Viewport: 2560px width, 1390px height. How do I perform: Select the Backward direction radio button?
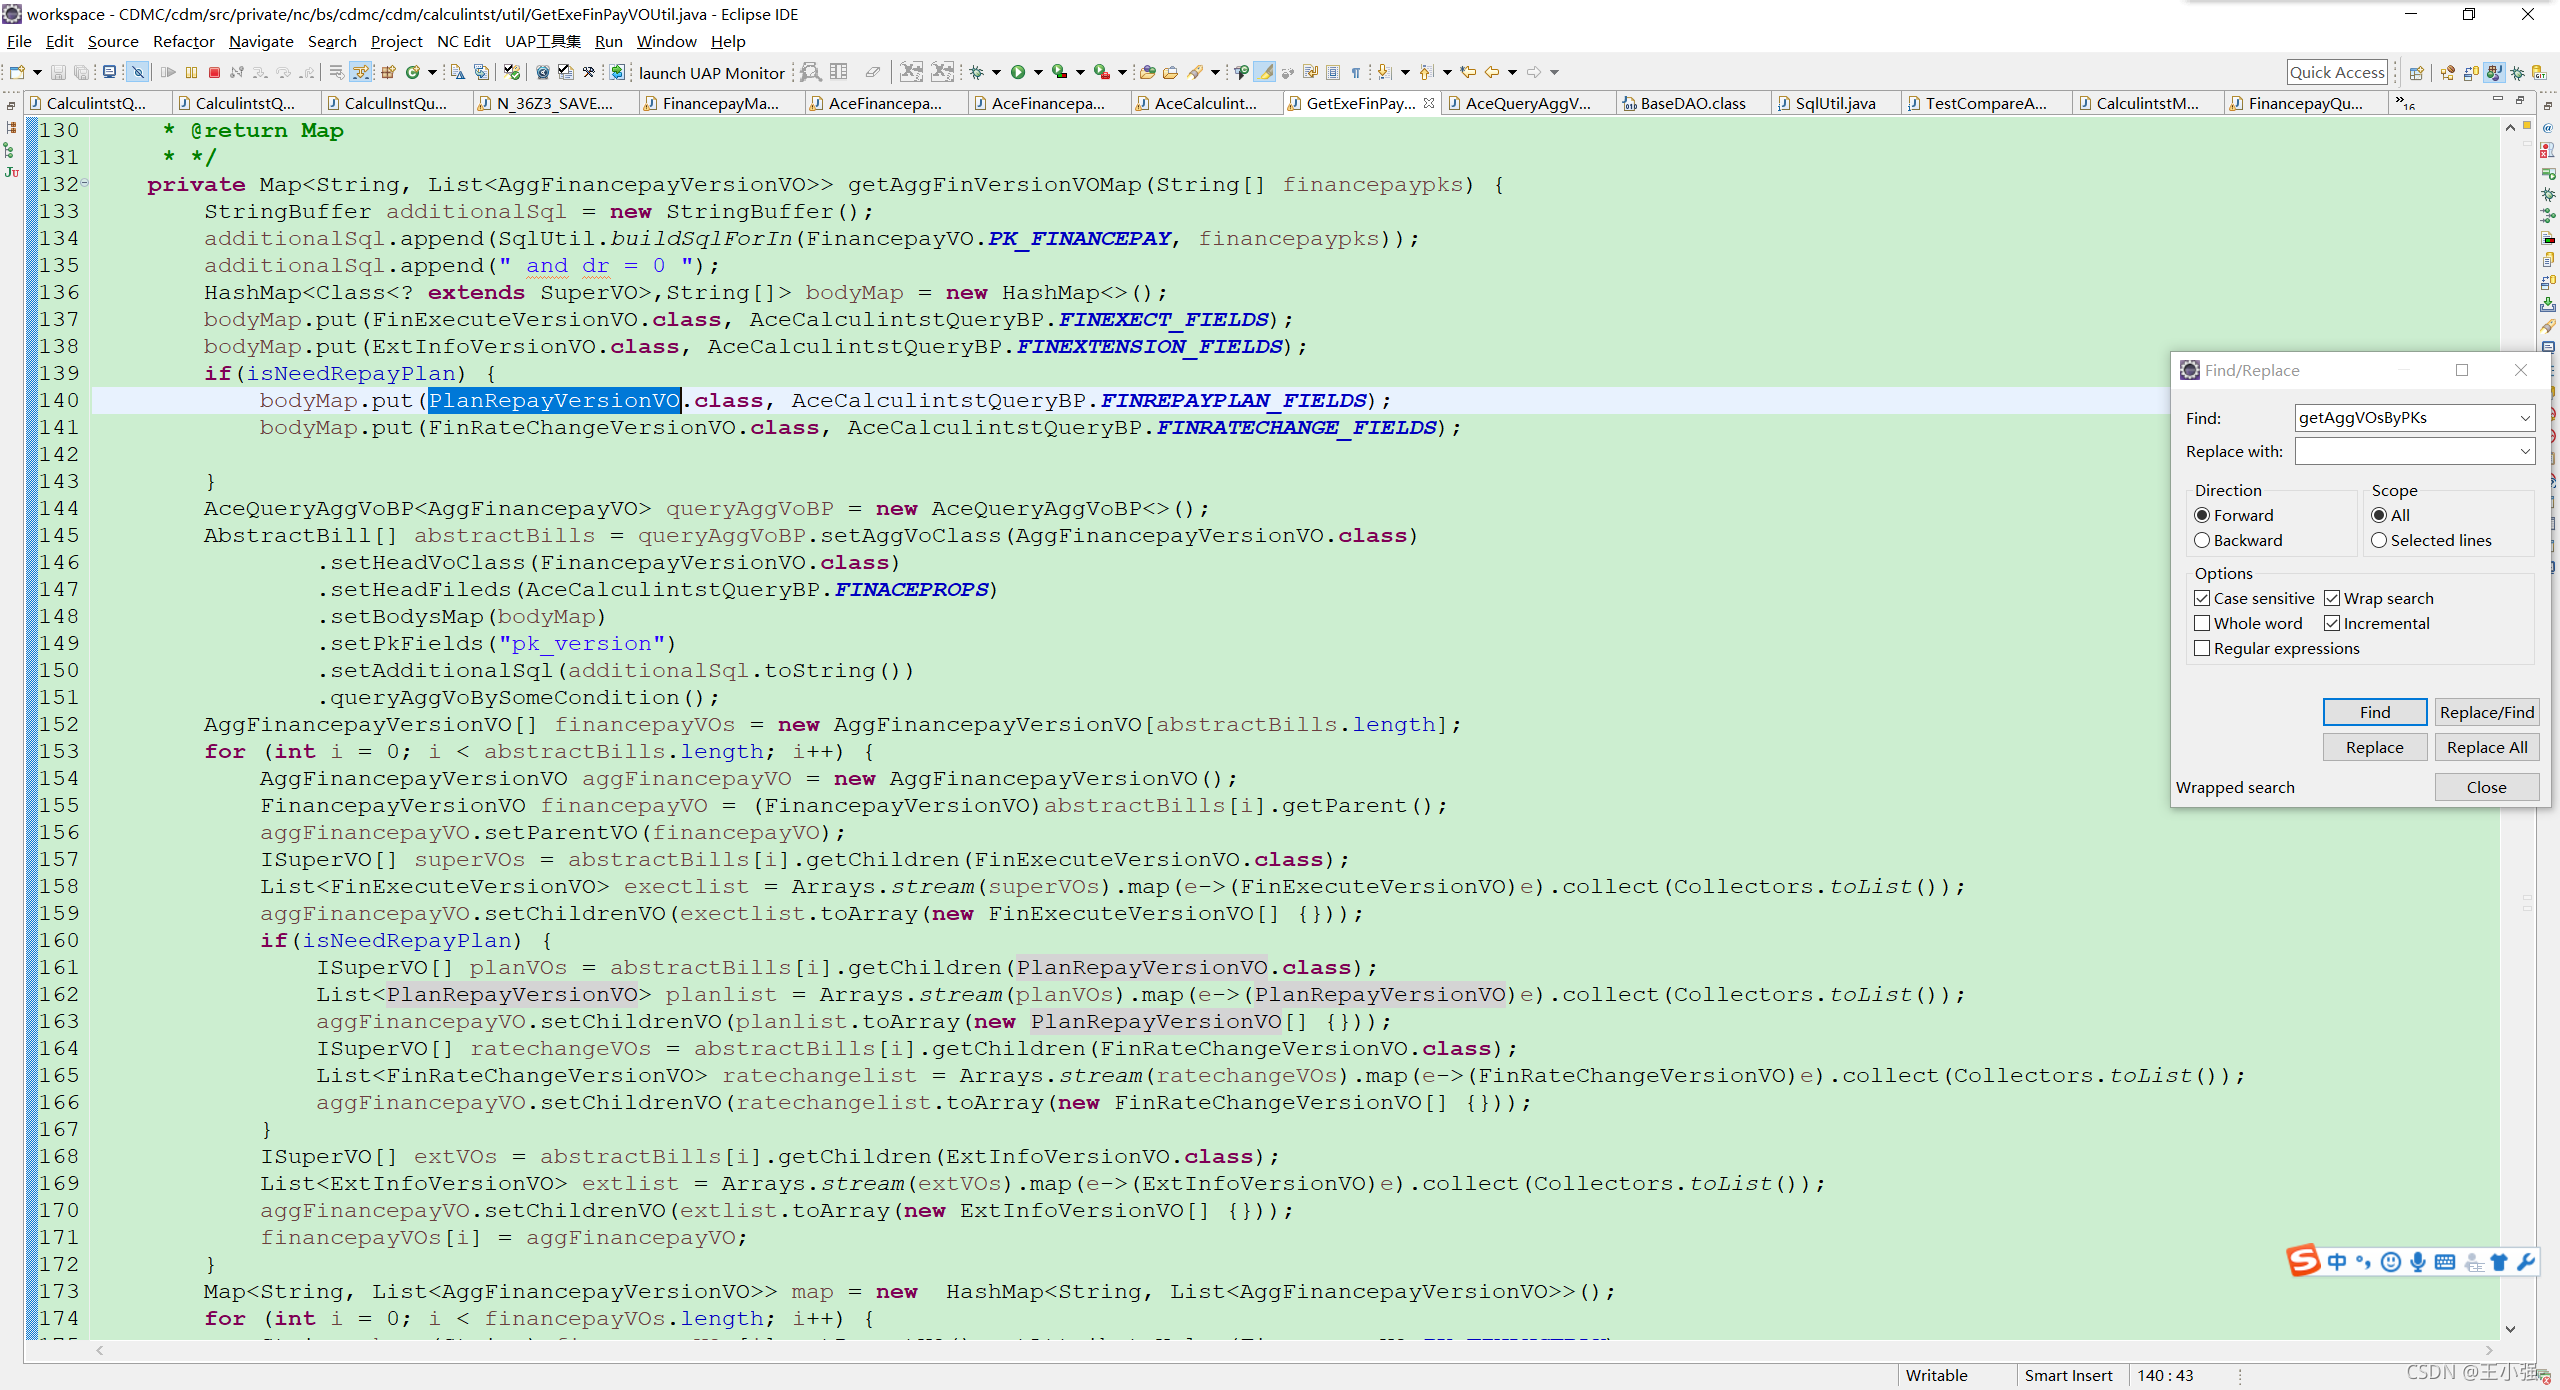2202,540
